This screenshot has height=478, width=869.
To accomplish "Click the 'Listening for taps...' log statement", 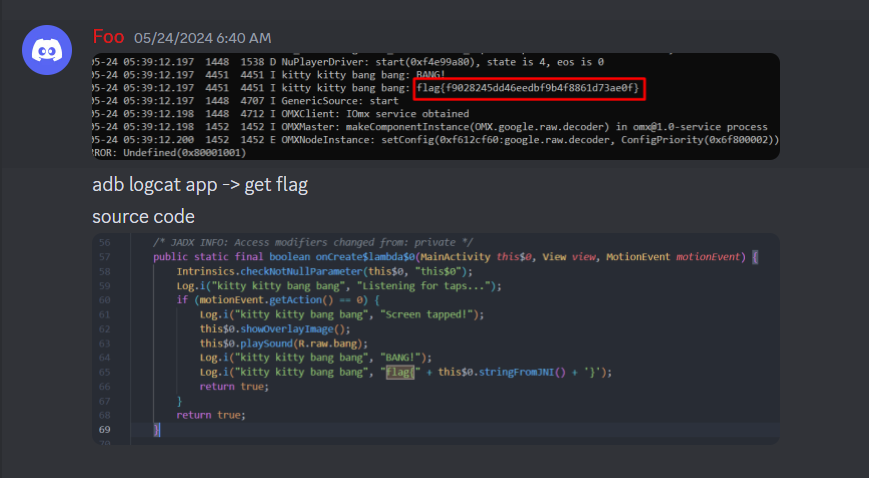I will coord(339,286).
